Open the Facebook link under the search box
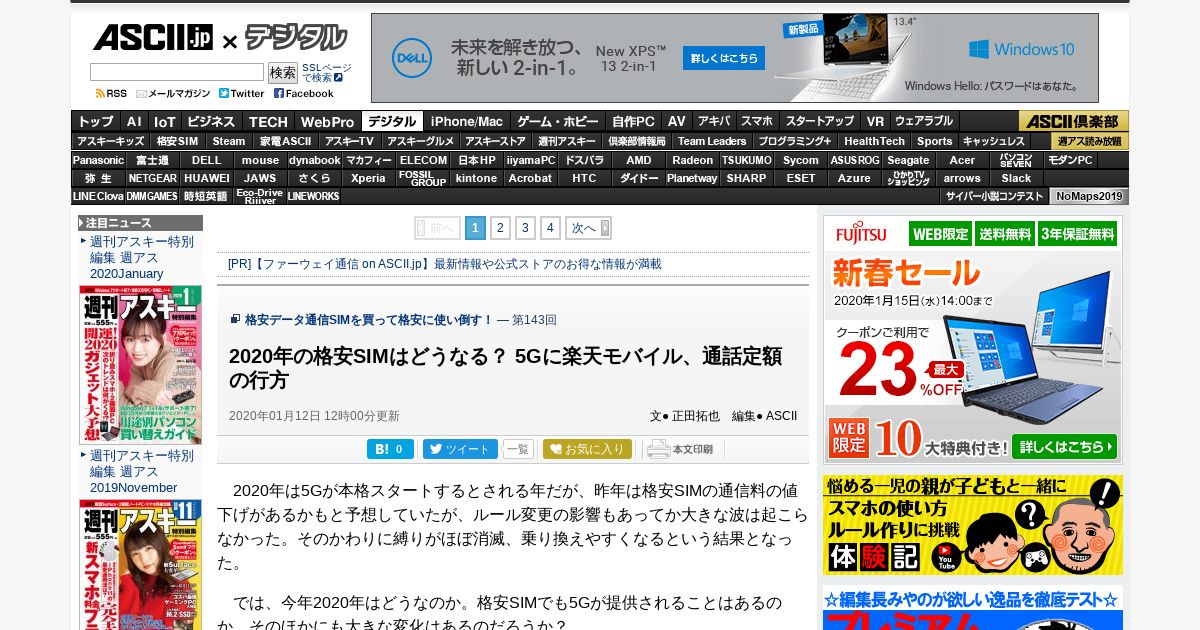This screenshot has height=630, width=1200. (304, 93)
